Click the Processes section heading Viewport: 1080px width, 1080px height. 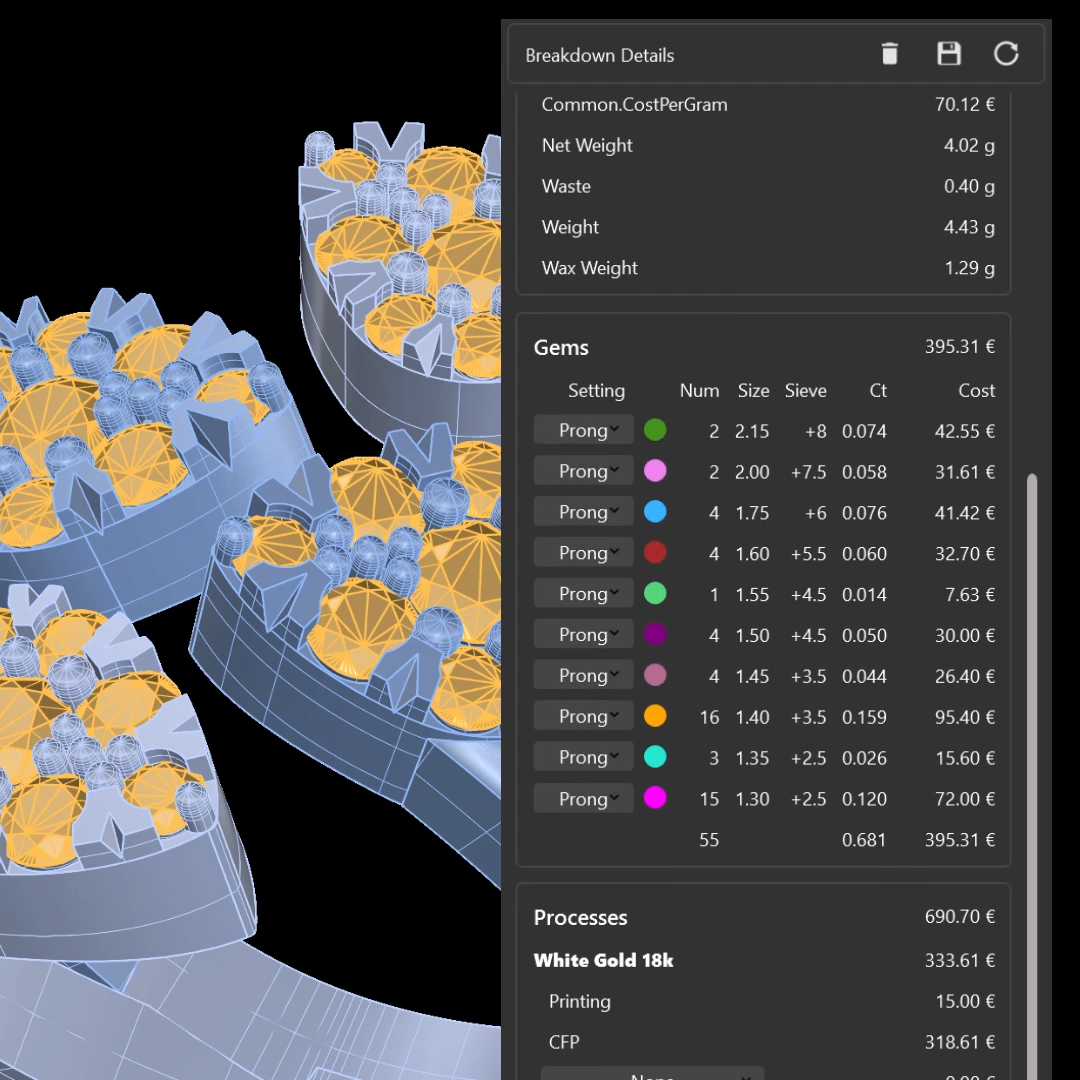coord(581,917)
